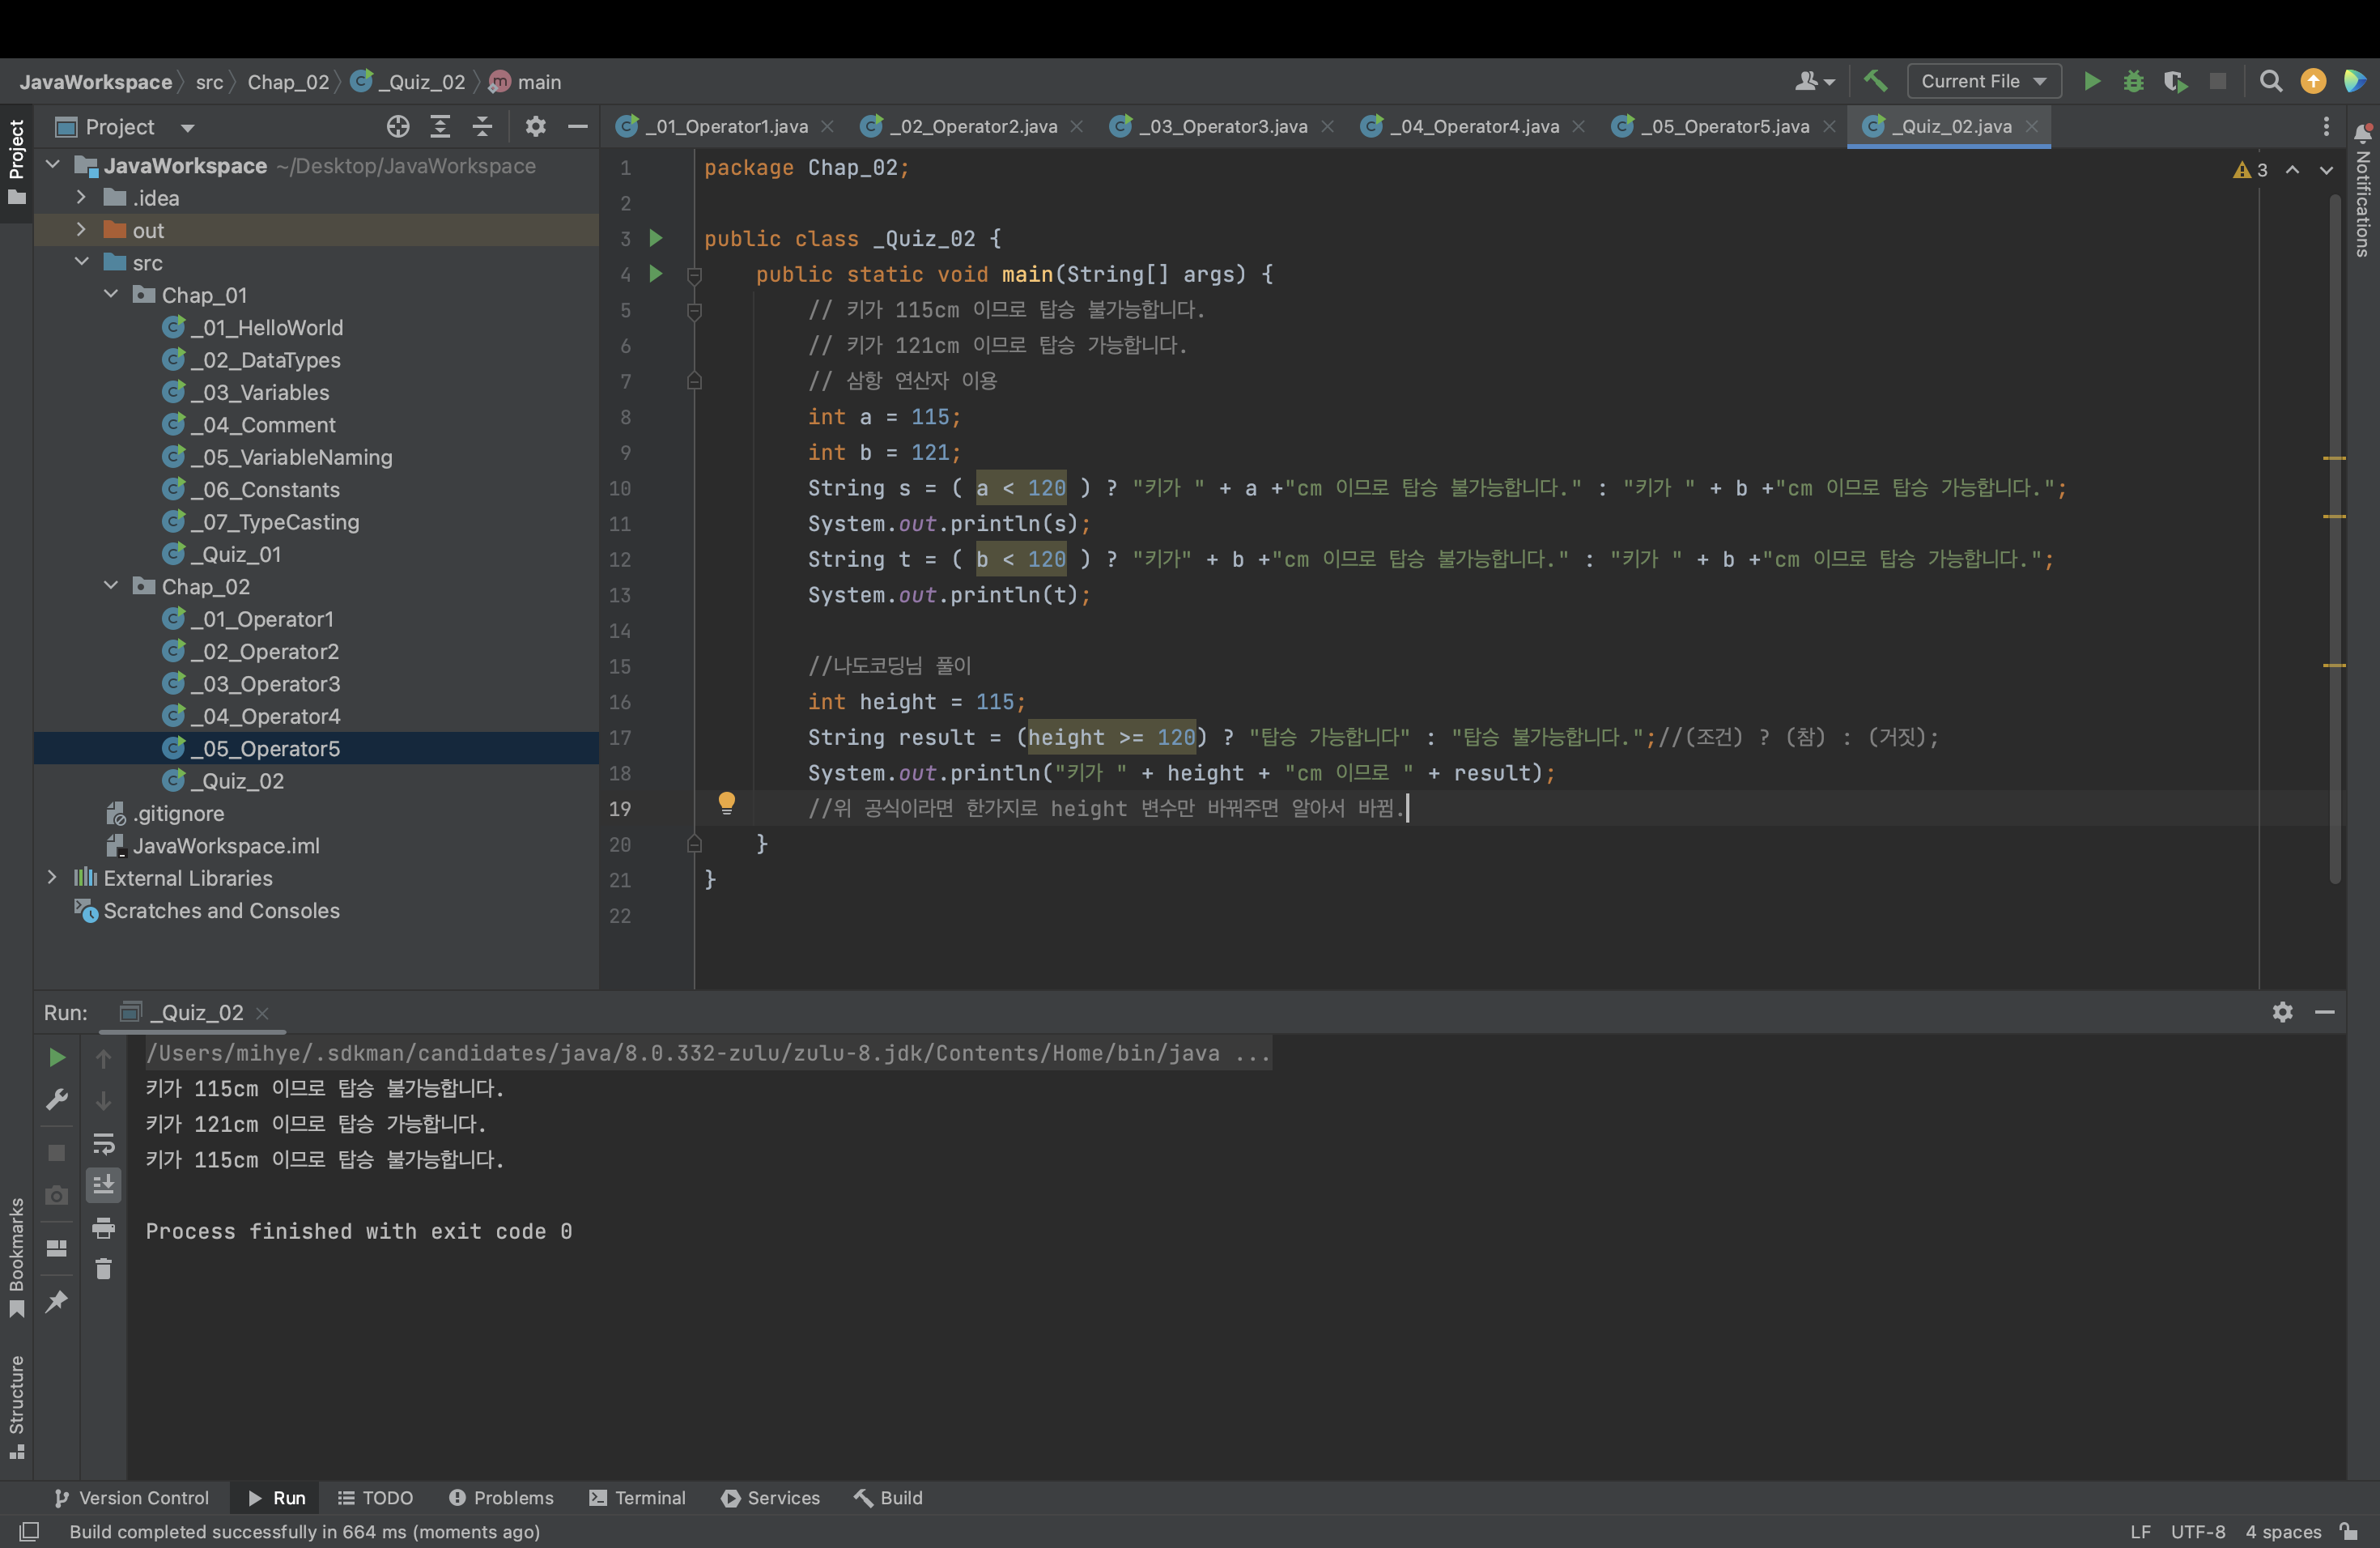Toggle scroll to end in console

103,1186
